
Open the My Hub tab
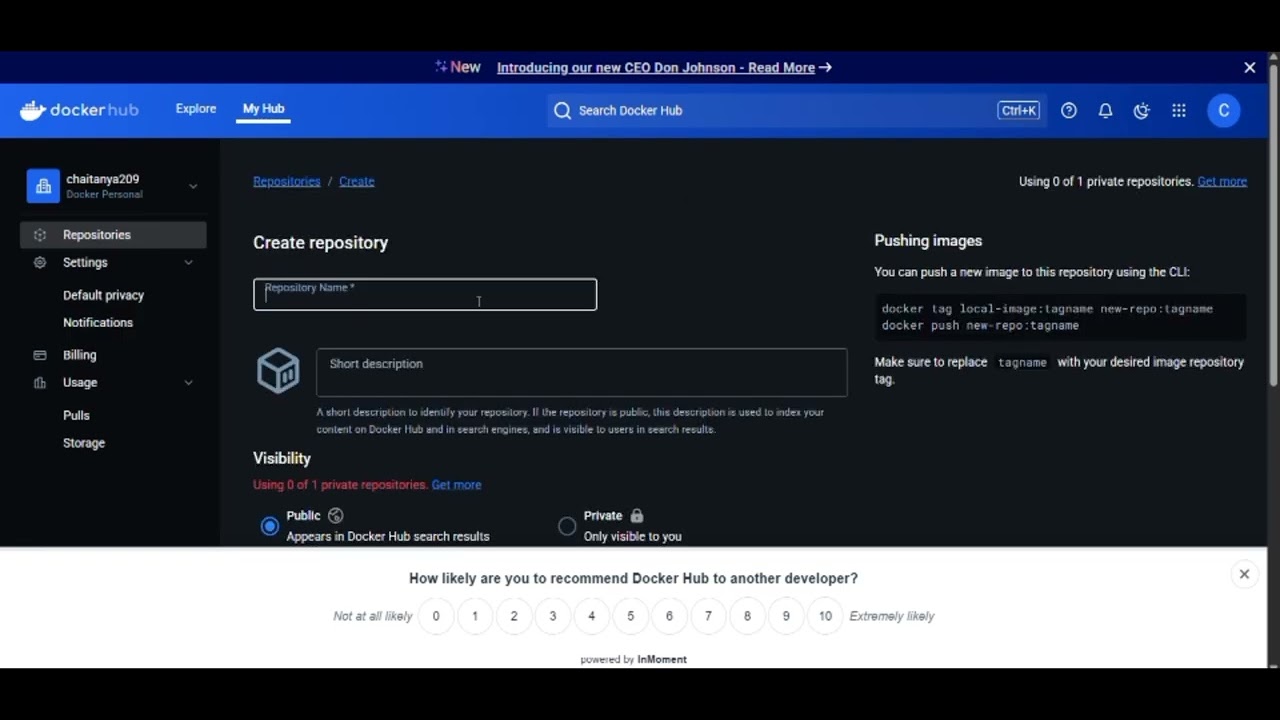tap(264, 109)
